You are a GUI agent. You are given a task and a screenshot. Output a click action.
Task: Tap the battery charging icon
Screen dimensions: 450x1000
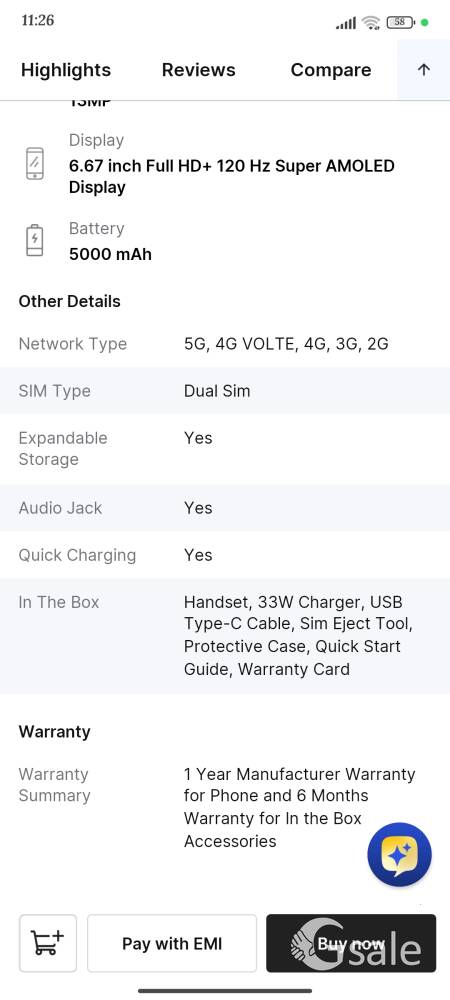point(34,240)
